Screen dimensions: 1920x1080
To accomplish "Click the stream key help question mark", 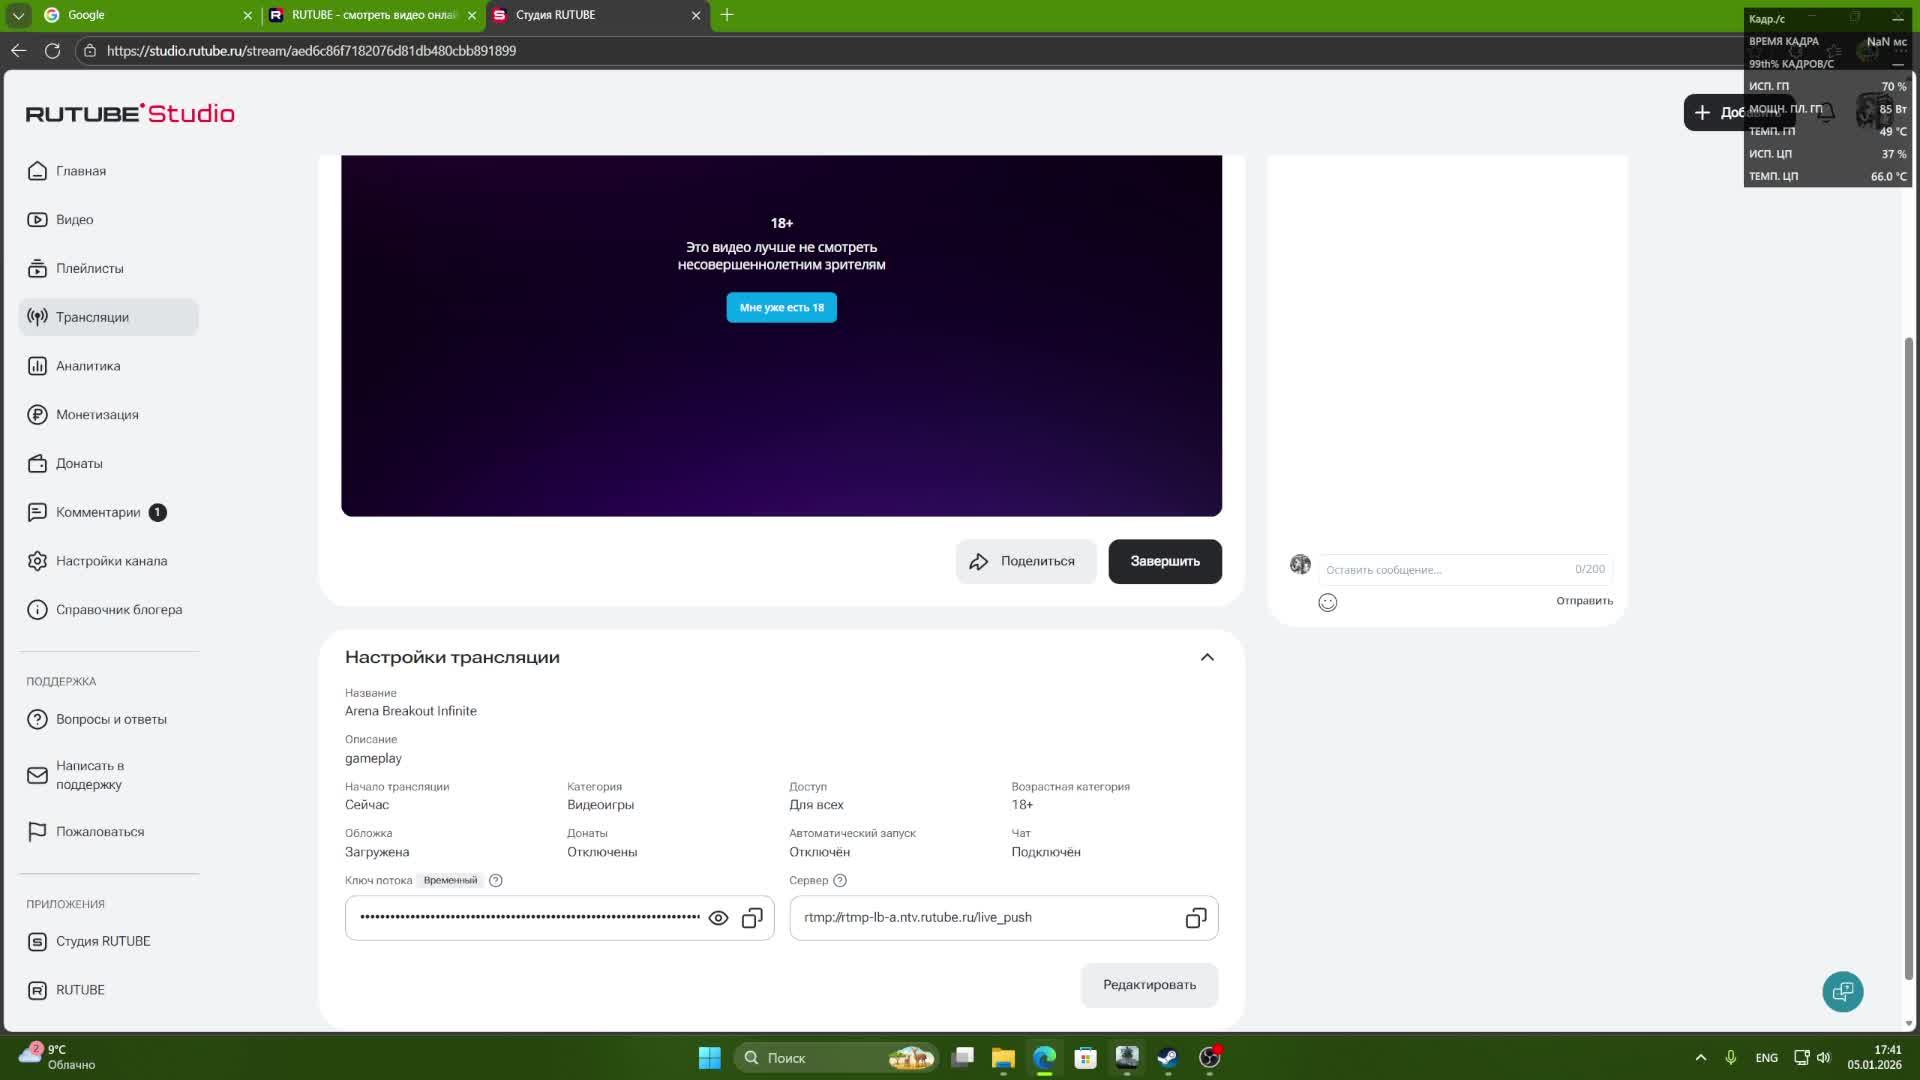I will coord(495,880).
